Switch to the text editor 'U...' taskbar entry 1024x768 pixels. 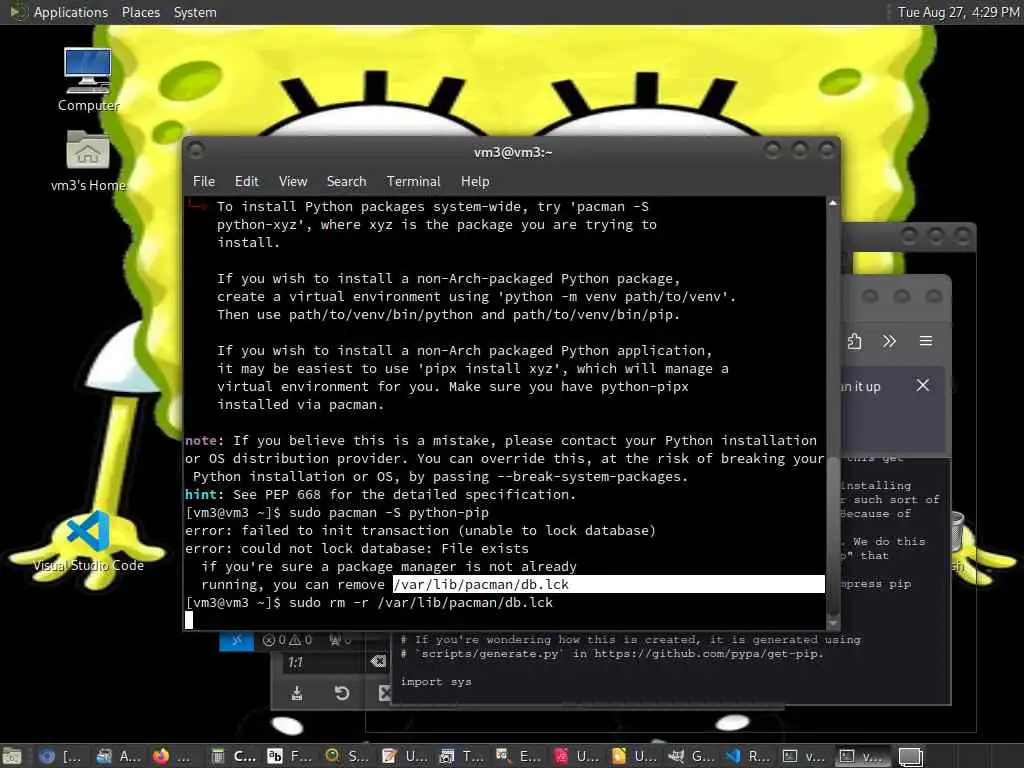point(404,756)
